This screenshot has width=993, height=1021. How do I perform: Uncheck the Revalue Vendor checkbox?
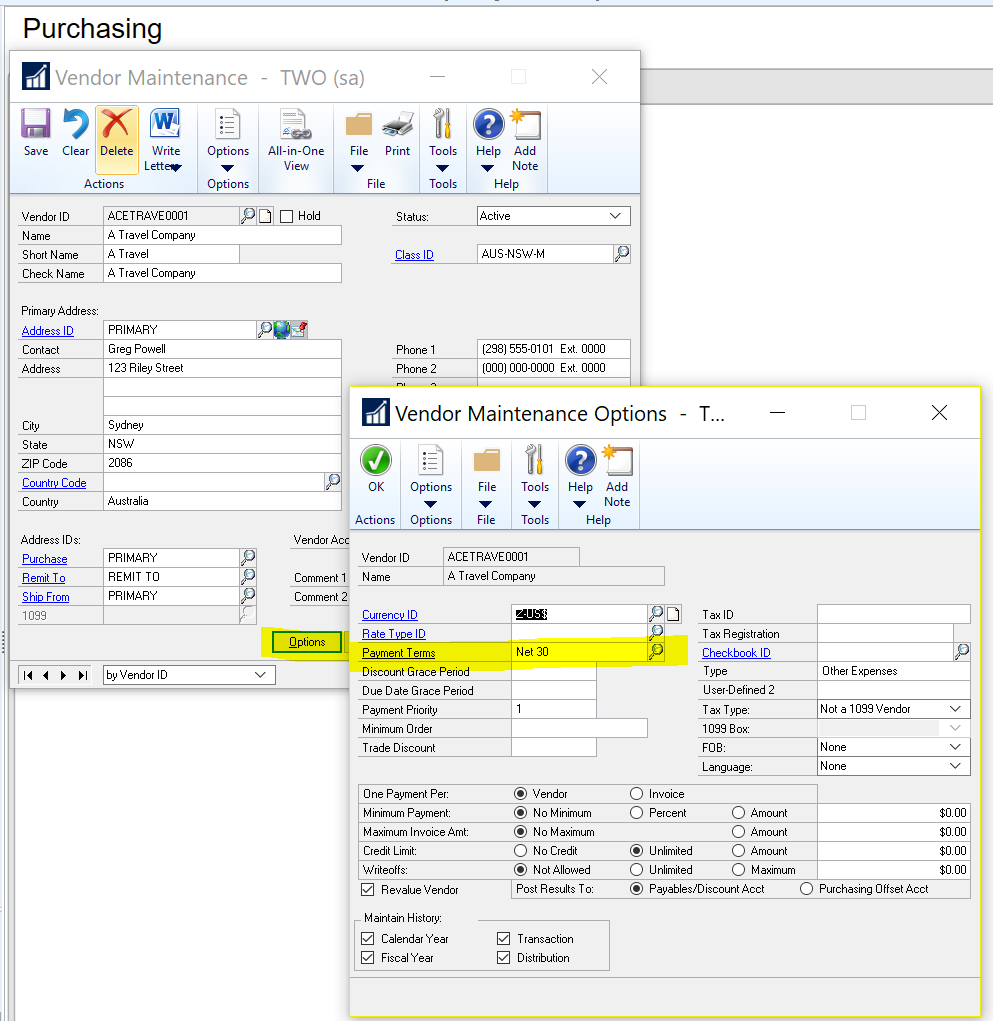click(x=367, y=889)
